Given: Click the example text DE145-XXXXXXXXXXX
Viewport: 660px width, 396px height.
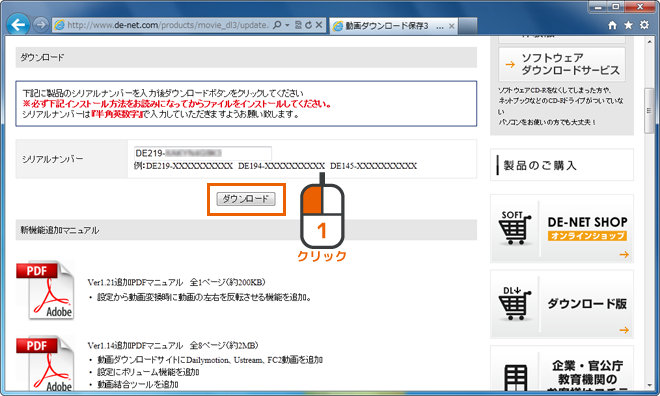Looking at the screenshot, I should point(373,166).
